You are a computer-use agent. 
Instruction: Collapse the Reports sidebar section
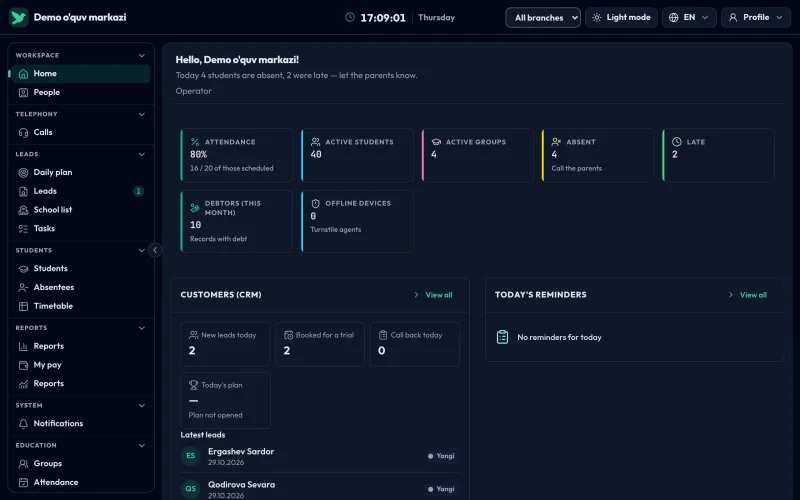point(142,328)
